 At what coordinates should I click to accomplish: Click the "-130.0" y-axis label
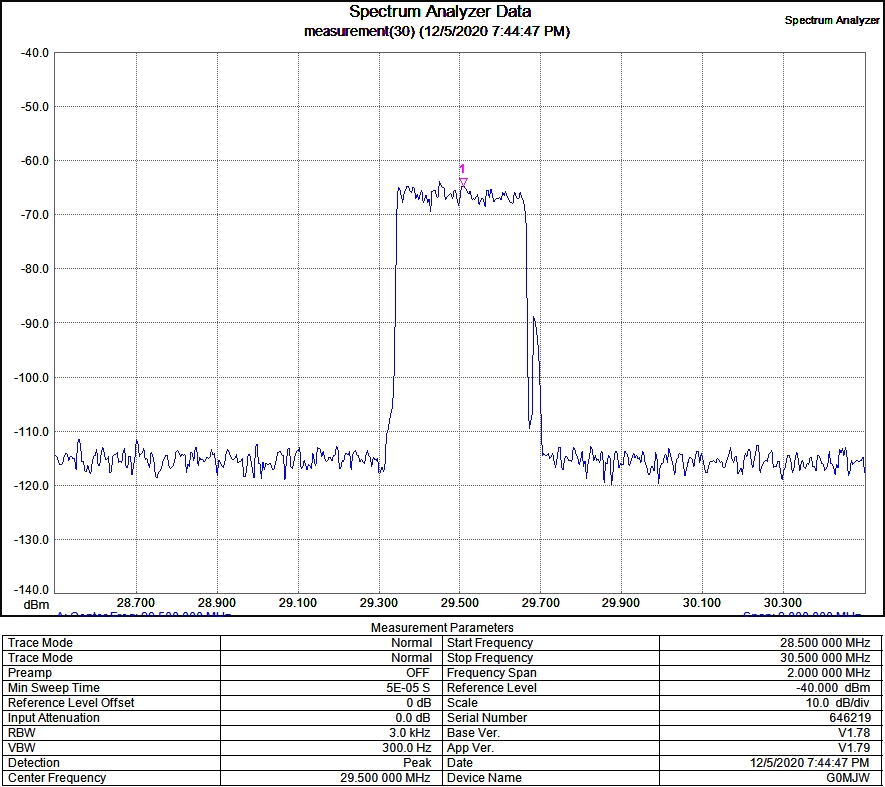tap(32, 540)
